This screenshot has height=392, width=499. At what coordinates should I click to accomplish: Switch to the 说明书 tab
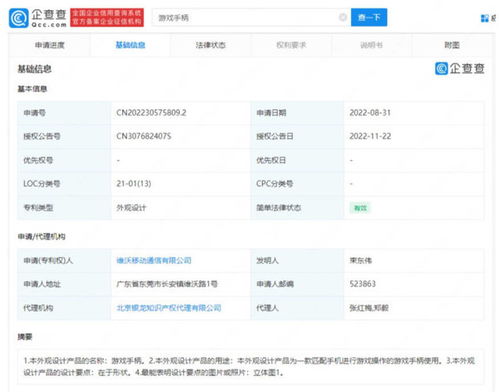(372, 45)
